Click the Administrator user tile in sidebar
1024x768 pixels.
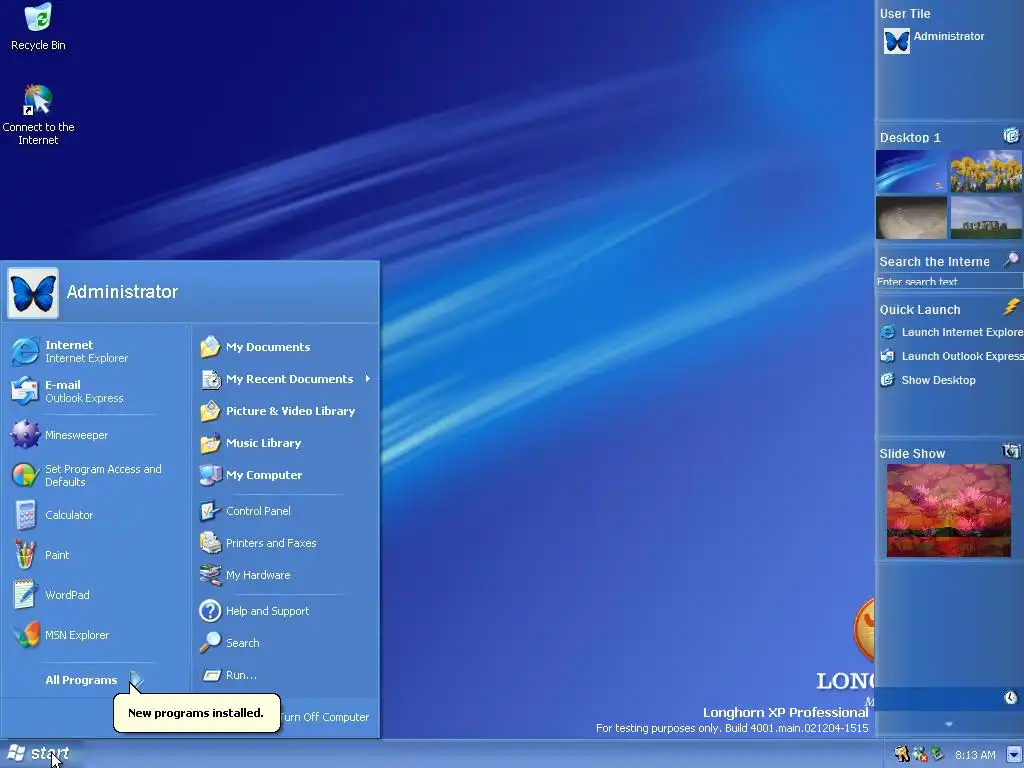[934, 40]
